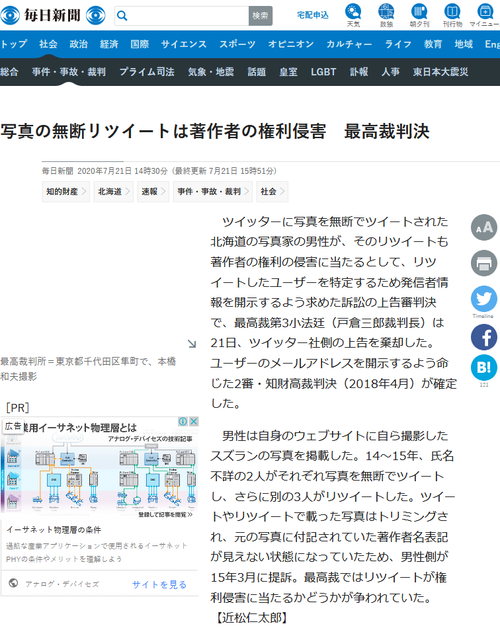Open 総合 sub-navigation item

[9, 72]
